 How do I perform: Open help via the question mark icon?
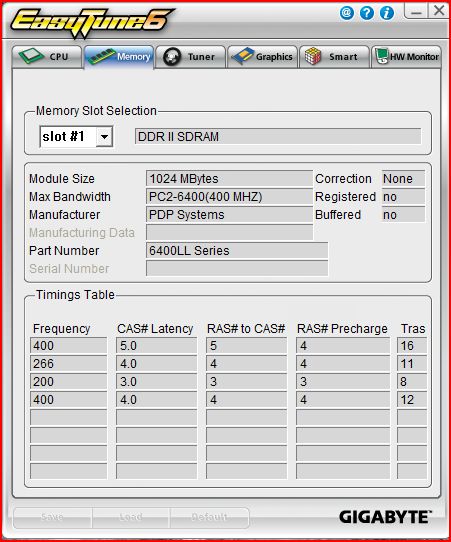pos(367,13)
